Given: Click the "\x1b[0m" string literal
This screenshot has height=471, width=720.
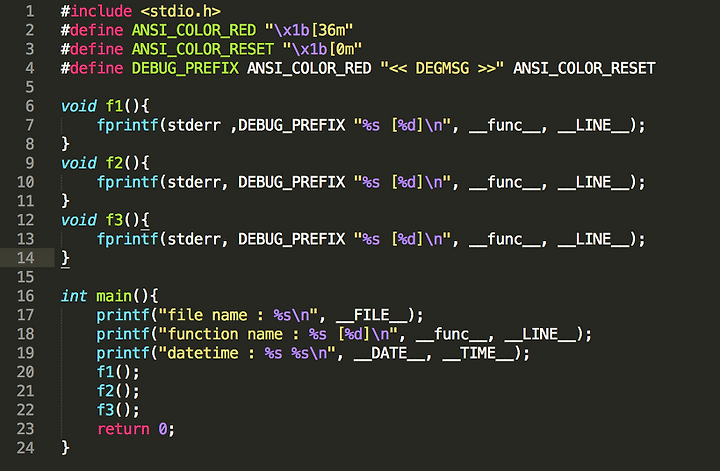Looking at the screenshot, I should point(322,49).
